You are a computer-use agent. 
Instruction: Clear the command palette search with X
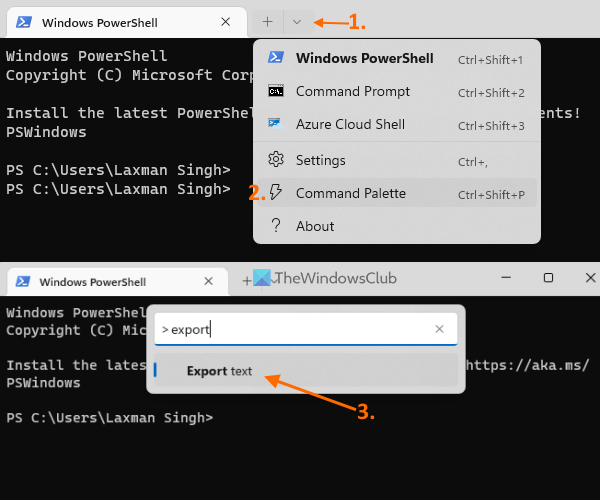439,329
